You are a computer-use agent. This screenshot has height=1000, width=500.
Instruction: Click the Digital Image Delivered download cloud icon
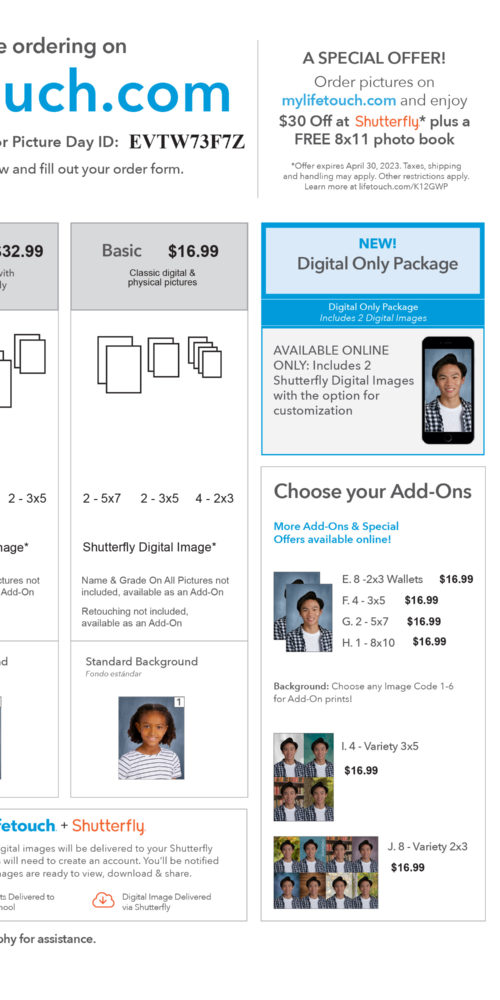coord(103,900)
